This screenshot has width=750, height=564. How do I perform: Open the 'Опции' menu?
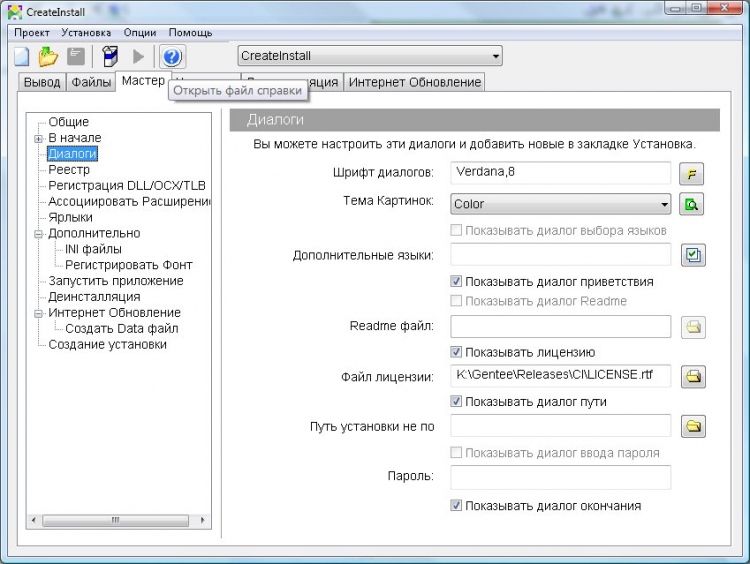coord(140,33)
